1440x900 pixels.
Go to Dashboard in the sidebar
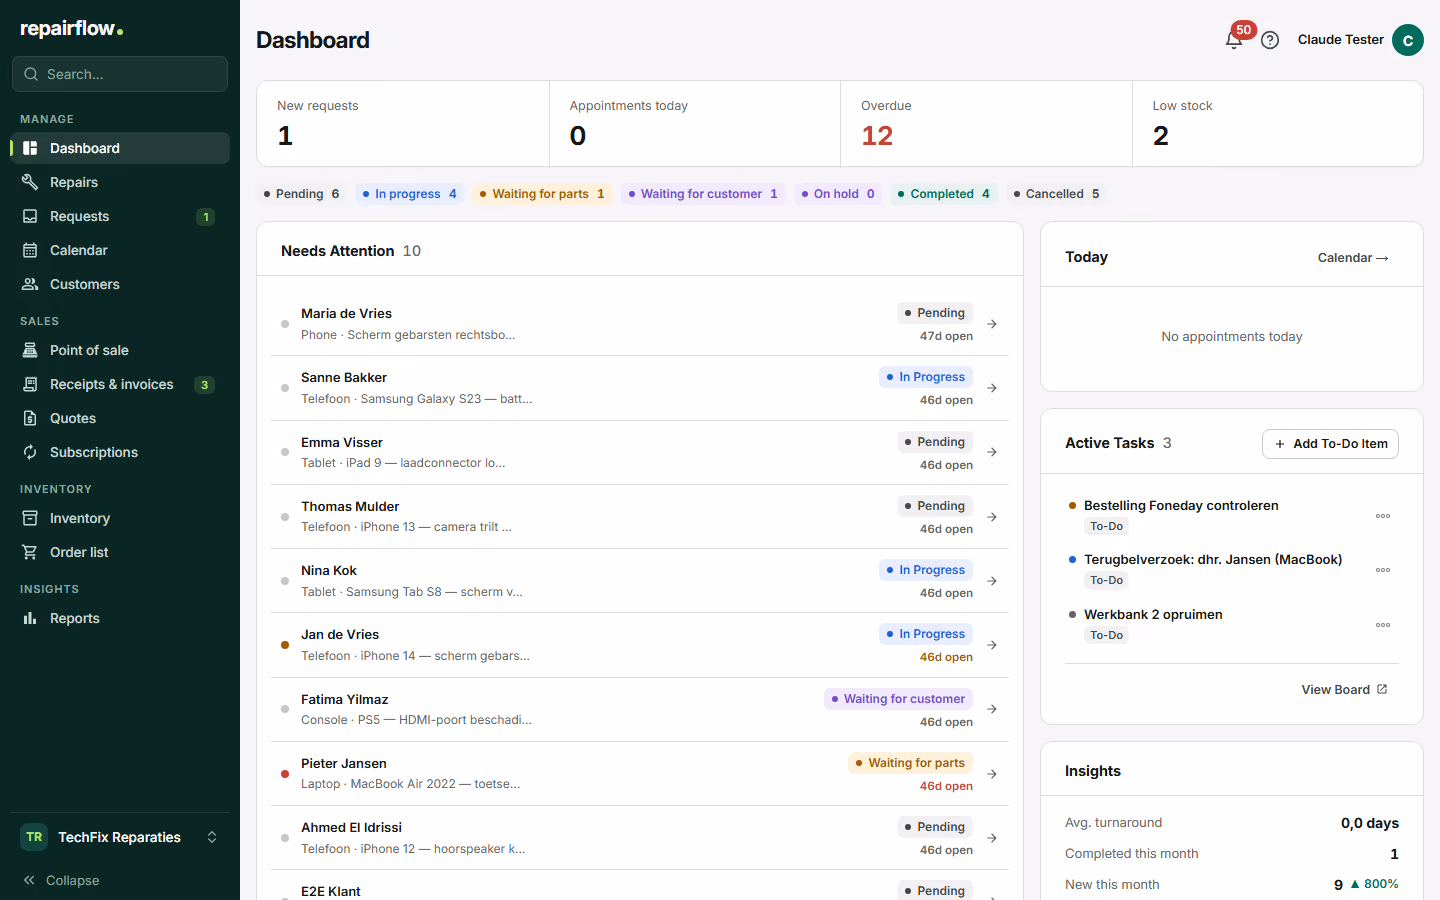click(120, 148)
